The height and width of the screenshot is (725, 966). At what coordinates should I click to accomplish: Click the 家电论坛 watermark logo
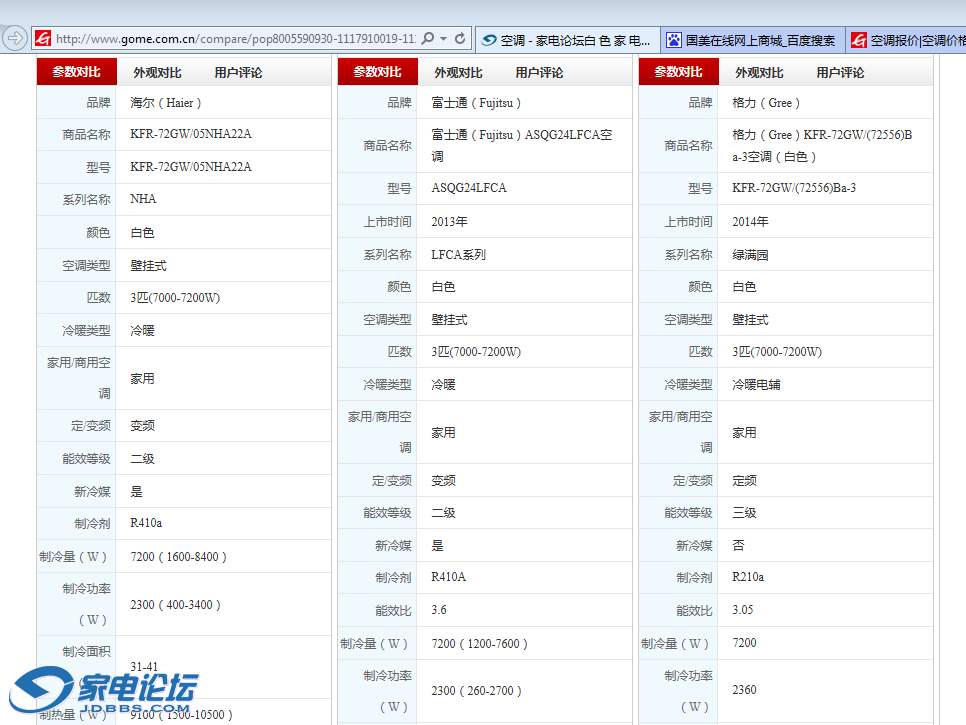[x=105, y=691]
